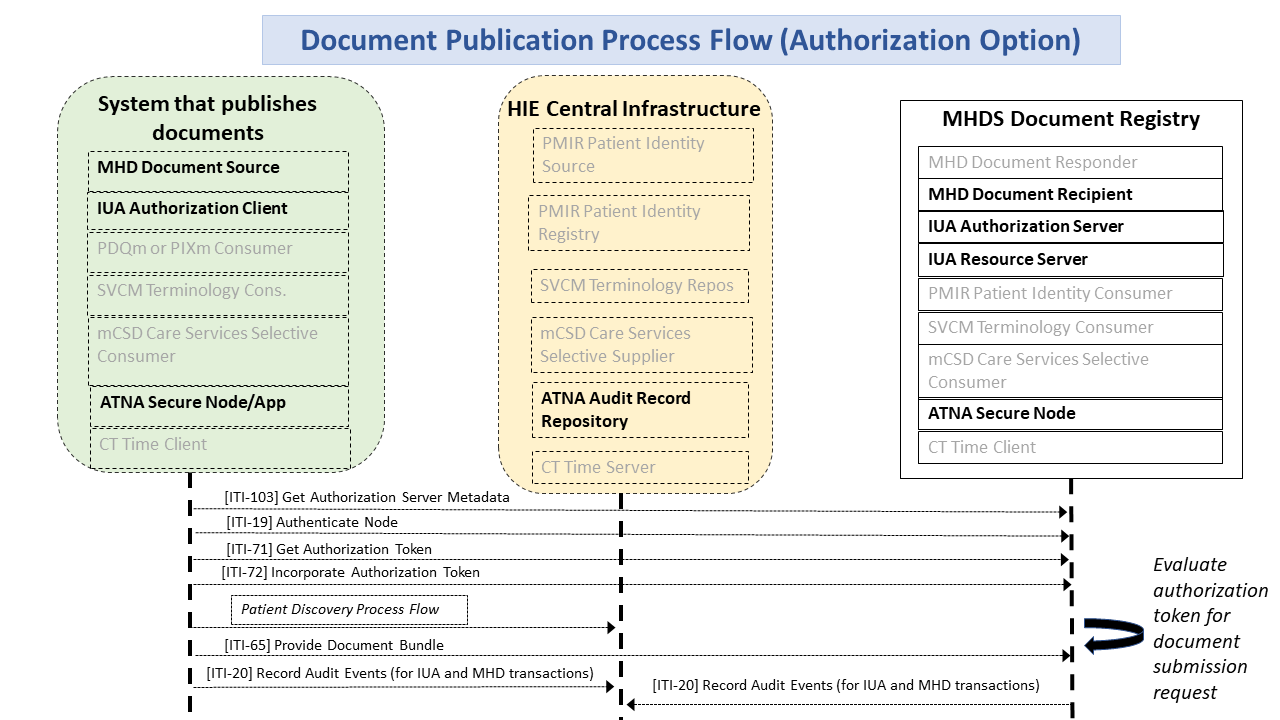Click the MHD Document Recipient row

pos(1070,195)
